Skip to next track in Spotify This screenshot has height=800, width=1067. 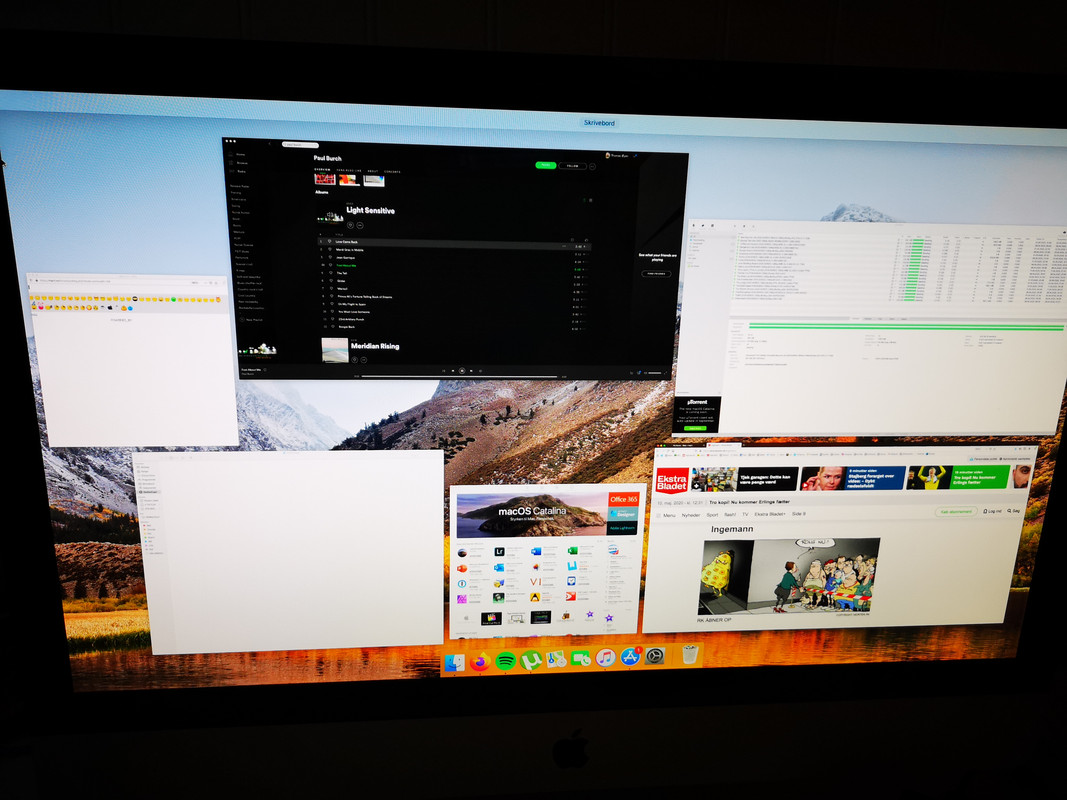point(471,371)
